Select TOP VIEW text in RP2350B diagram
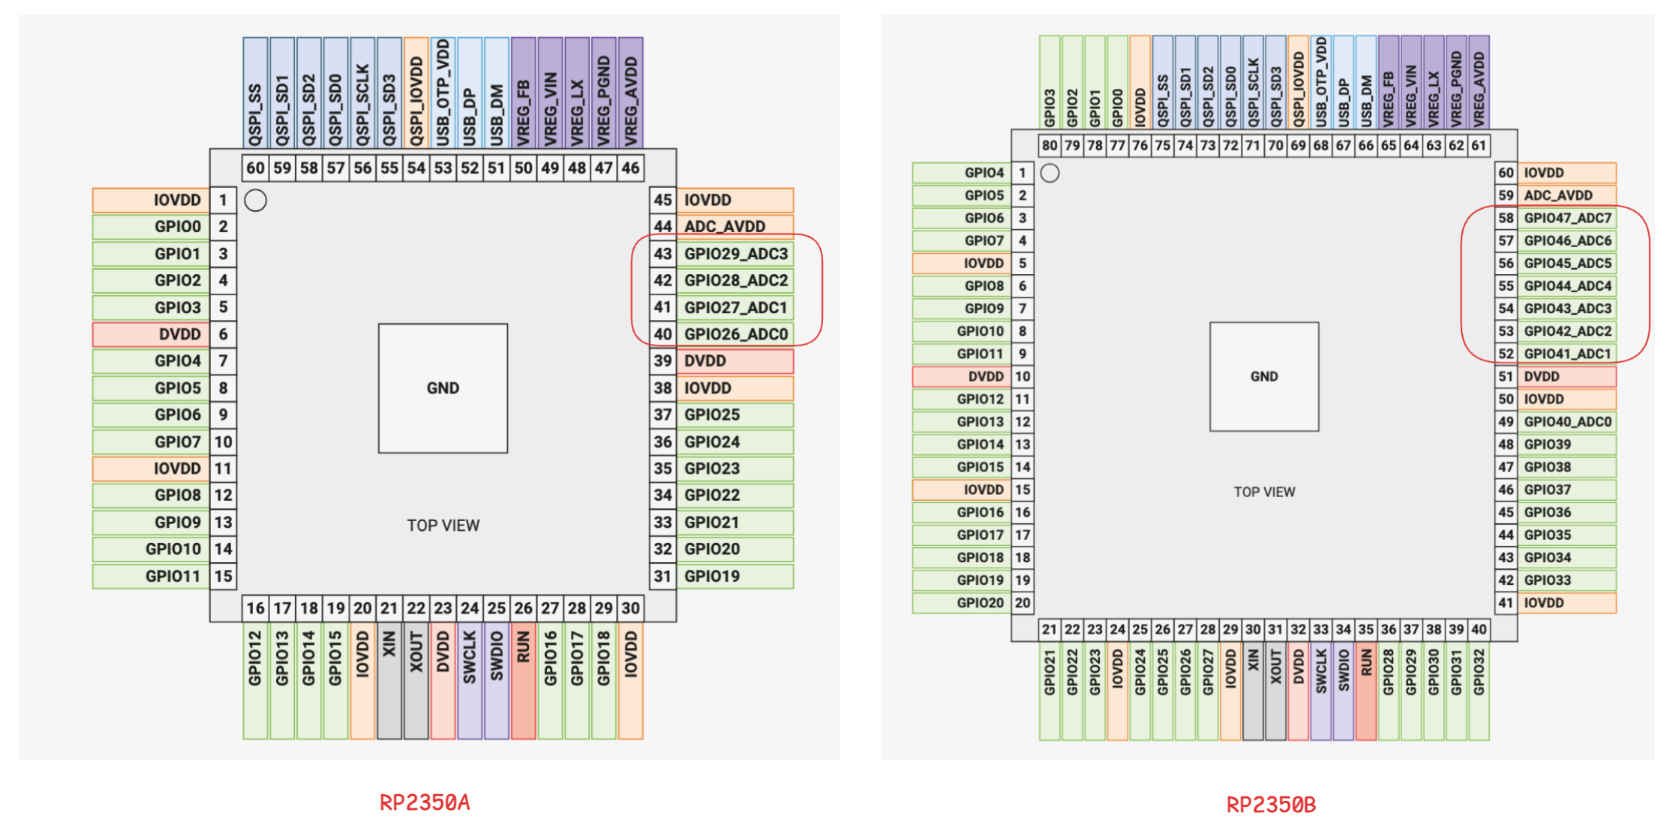The image size is (1676, 821). tap(1264, 492)
